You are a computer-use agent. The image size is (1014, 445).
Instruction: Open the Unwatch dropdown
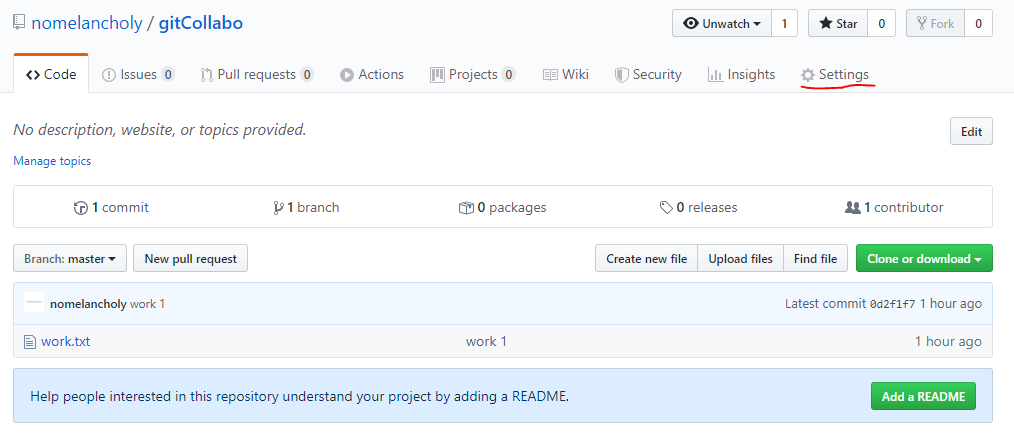coord(722,23)
